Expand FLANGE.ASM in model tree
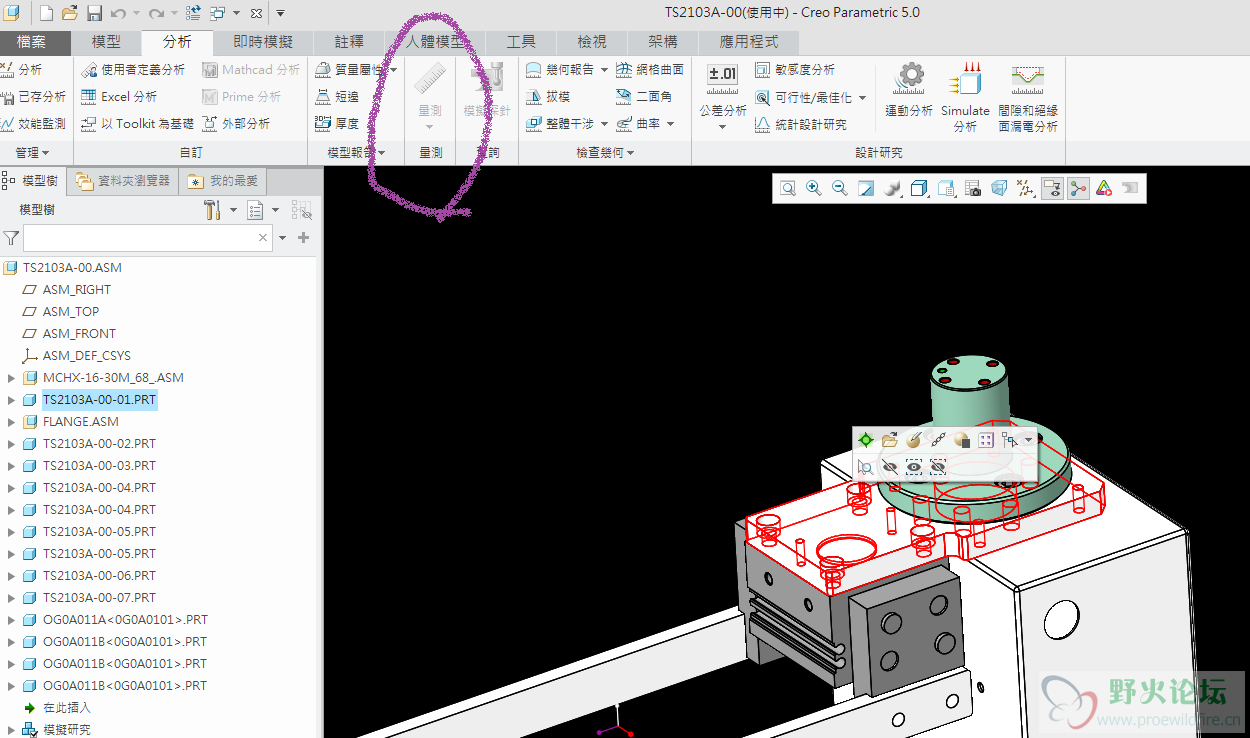The width and height of the screenshot is (1250, 738). click(x=12, y=422)
